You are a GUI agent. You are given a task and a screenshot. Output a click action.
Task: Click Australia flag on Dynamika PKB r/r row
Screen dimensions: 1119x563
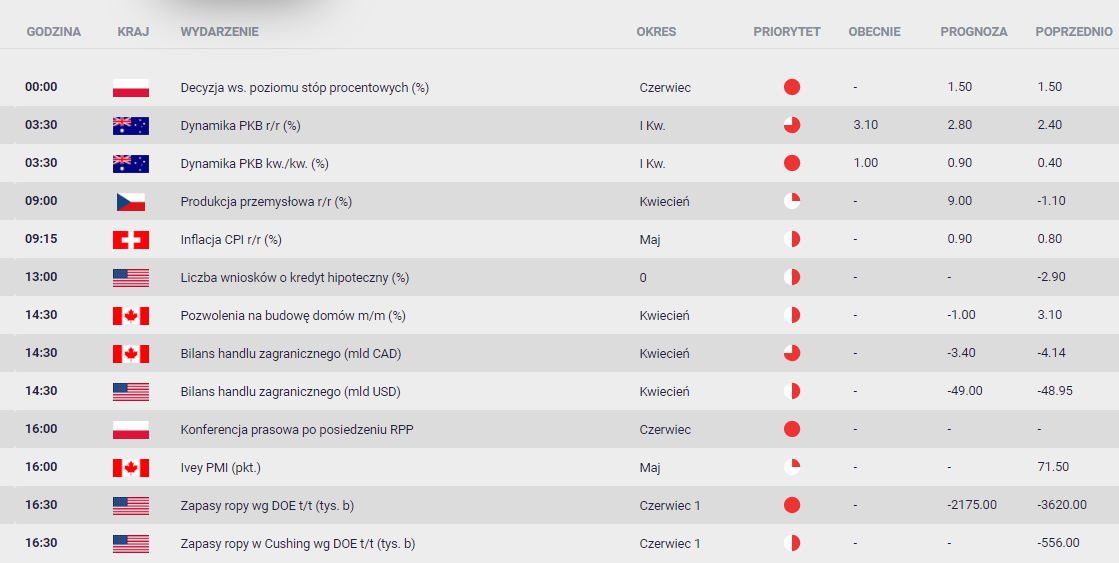point(131,126)
